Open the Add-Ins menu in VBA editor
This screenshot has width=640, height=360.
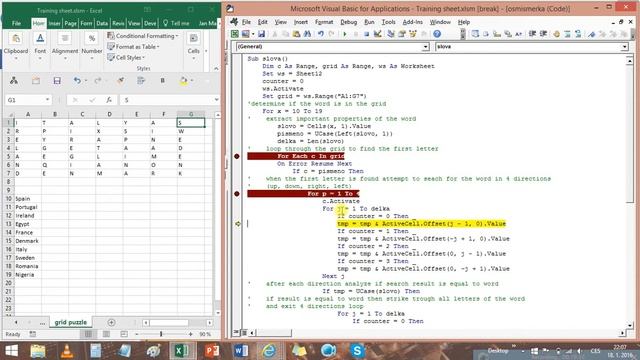pos(413,22)
